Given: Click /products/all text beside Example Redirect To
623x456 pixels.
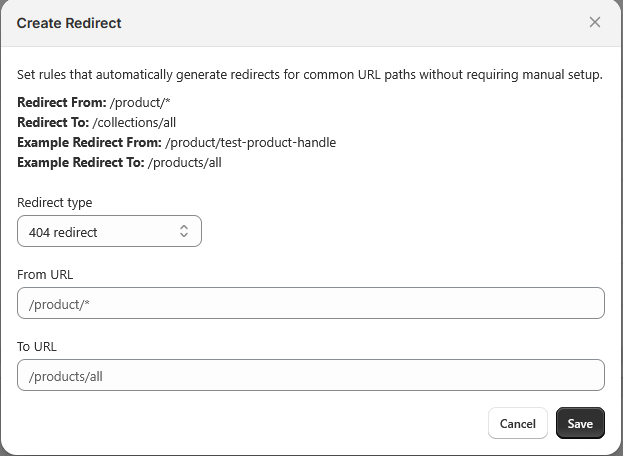Looking at the screenshot, I should (x=184, y=162).
